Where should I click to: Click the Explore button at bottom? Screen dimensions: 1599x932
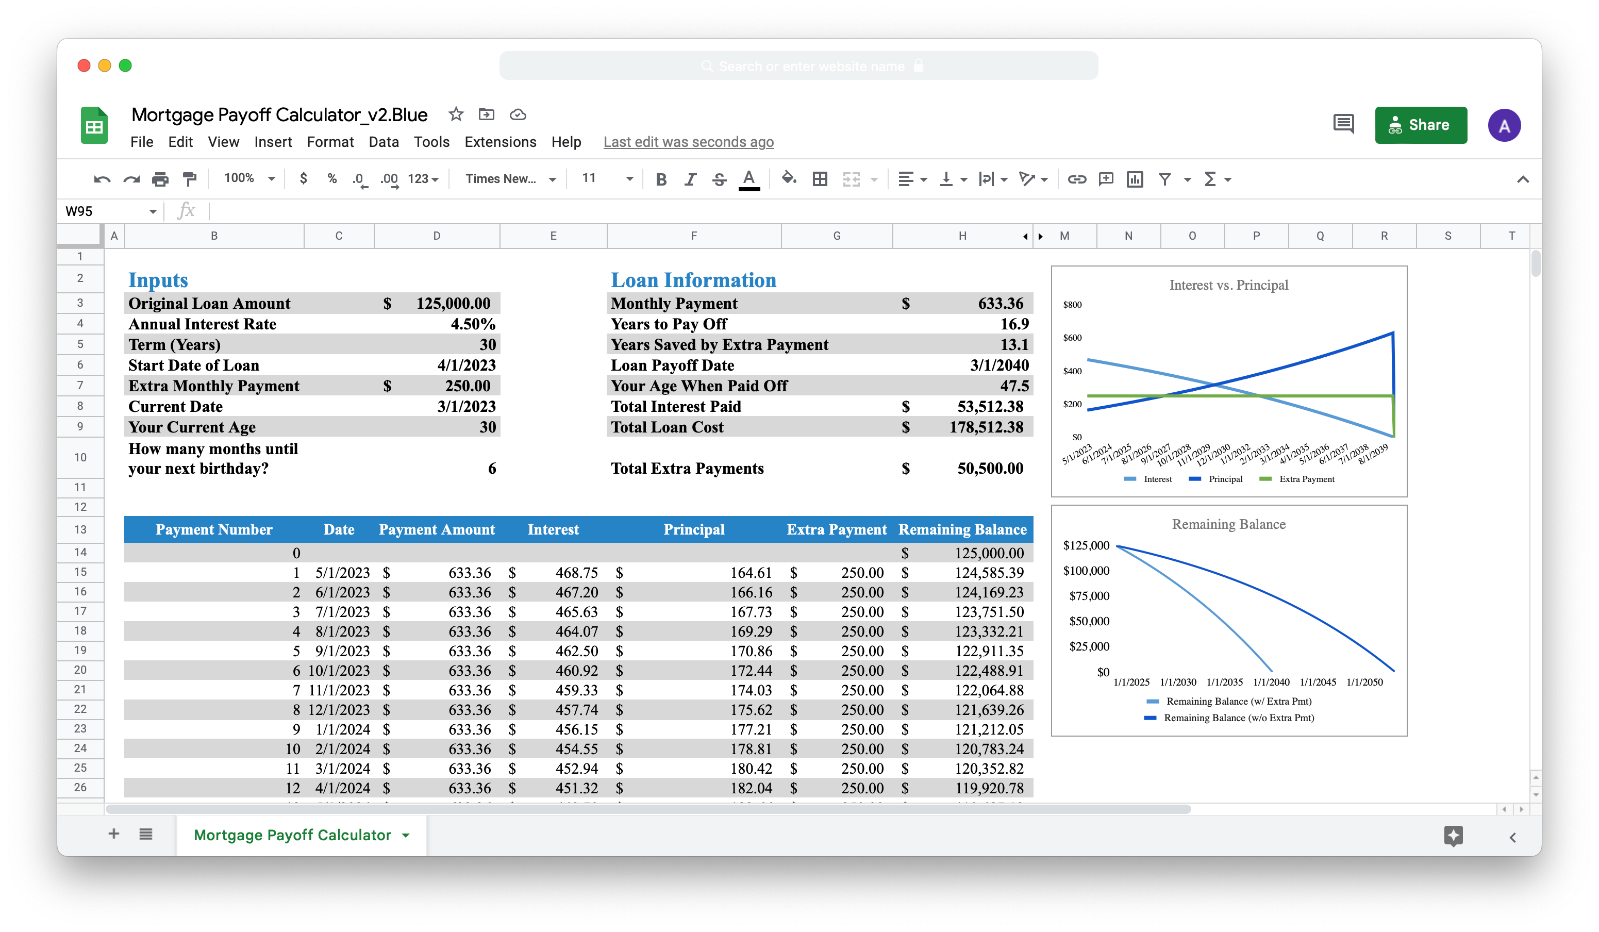[x=1453, y=836]
